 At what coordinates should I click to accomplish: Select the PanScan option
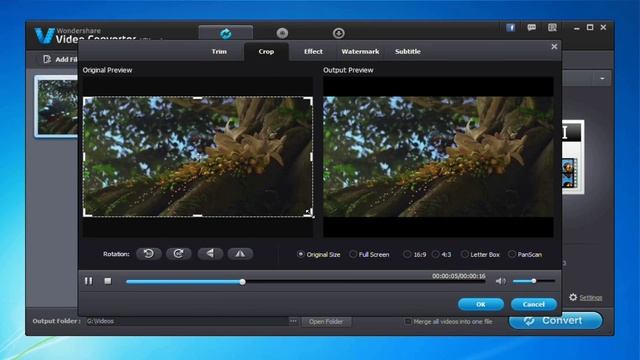512,254
